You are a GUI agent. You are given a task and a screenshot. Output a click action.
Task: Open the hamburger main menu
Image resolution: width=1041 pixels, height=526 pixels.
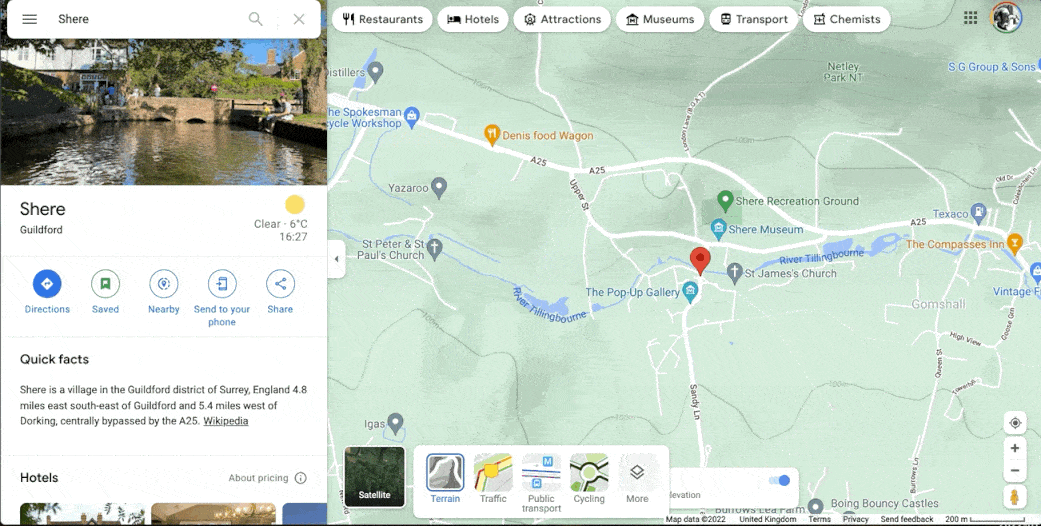29,19
